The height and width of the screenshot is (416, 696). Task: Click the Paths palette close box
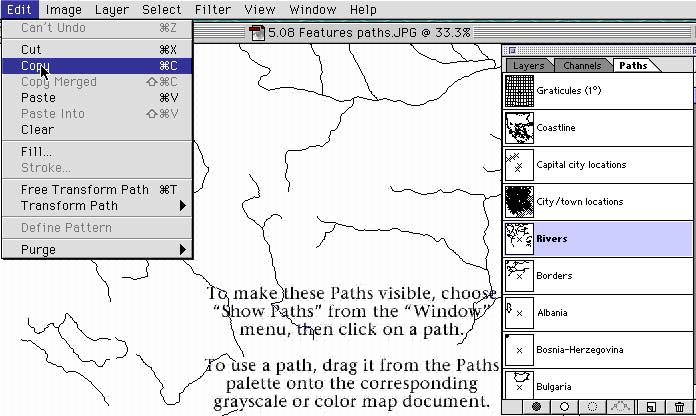(512, 48)
